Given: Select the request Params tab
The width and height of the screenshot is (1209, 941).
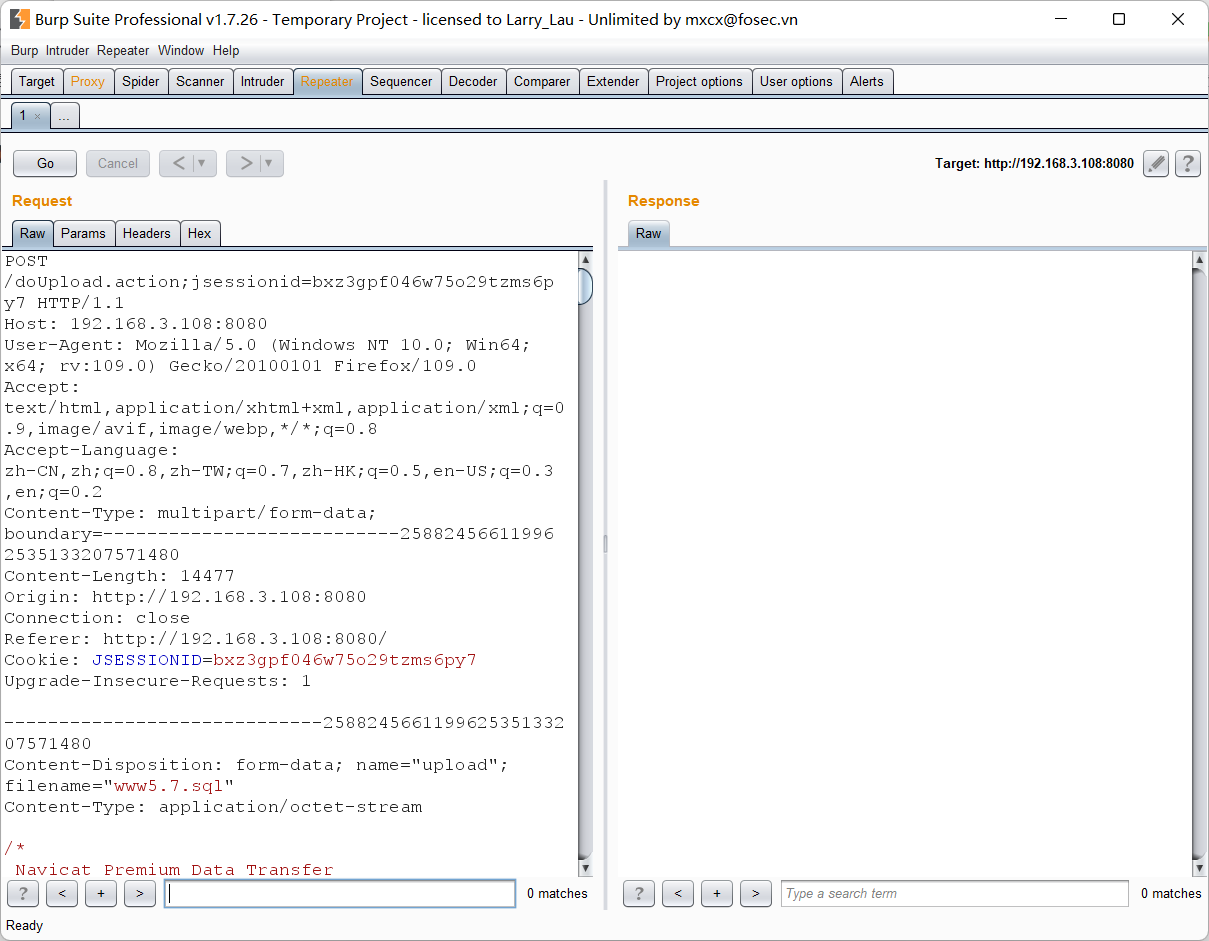Looking at the screenshot, I should [x=83, y=233].
